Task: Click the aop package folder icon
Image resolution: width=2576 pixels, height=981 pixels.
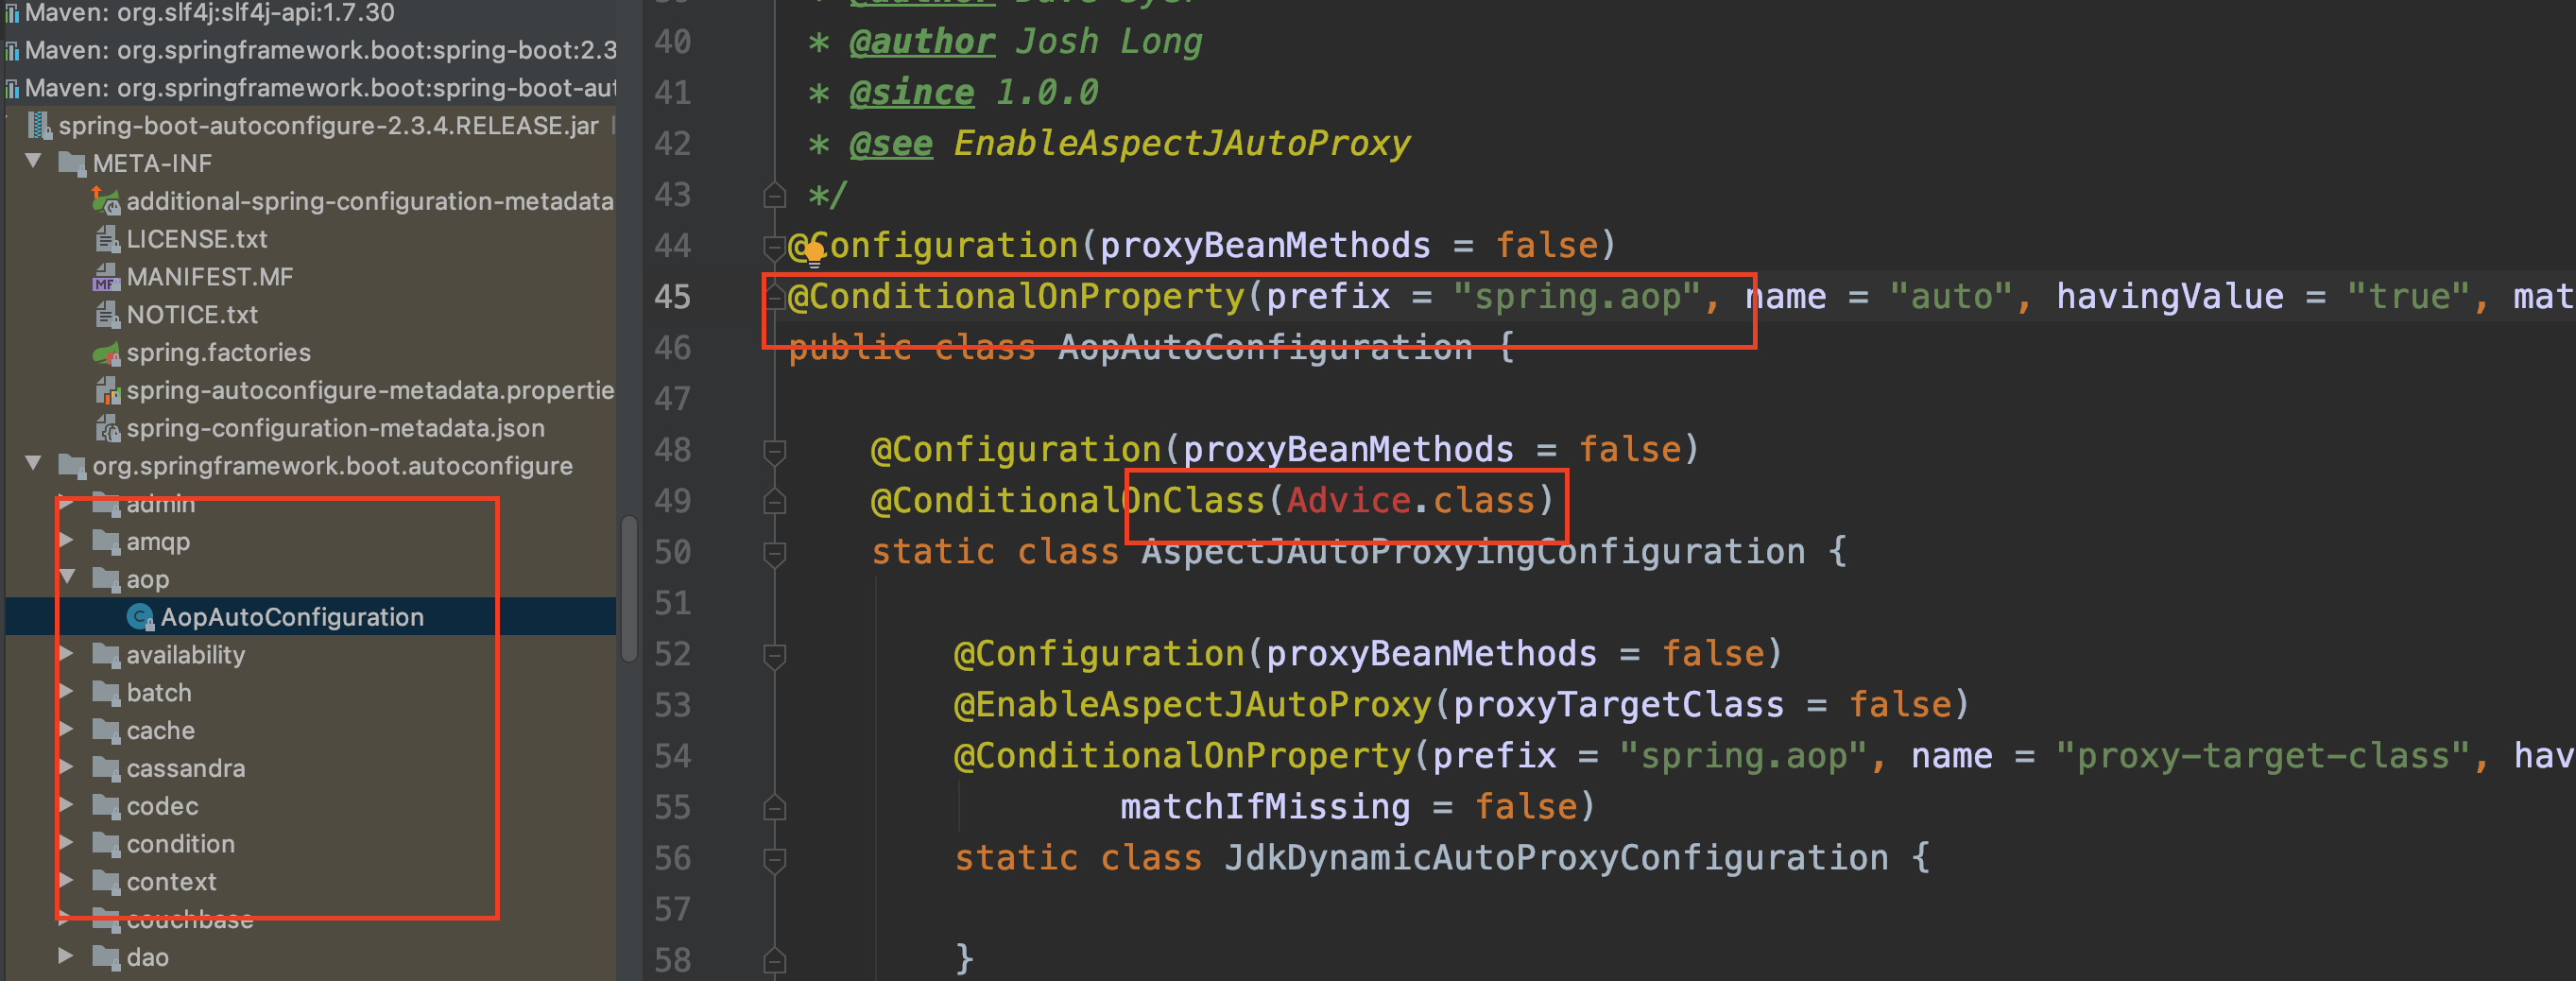Action: [106, 579]
